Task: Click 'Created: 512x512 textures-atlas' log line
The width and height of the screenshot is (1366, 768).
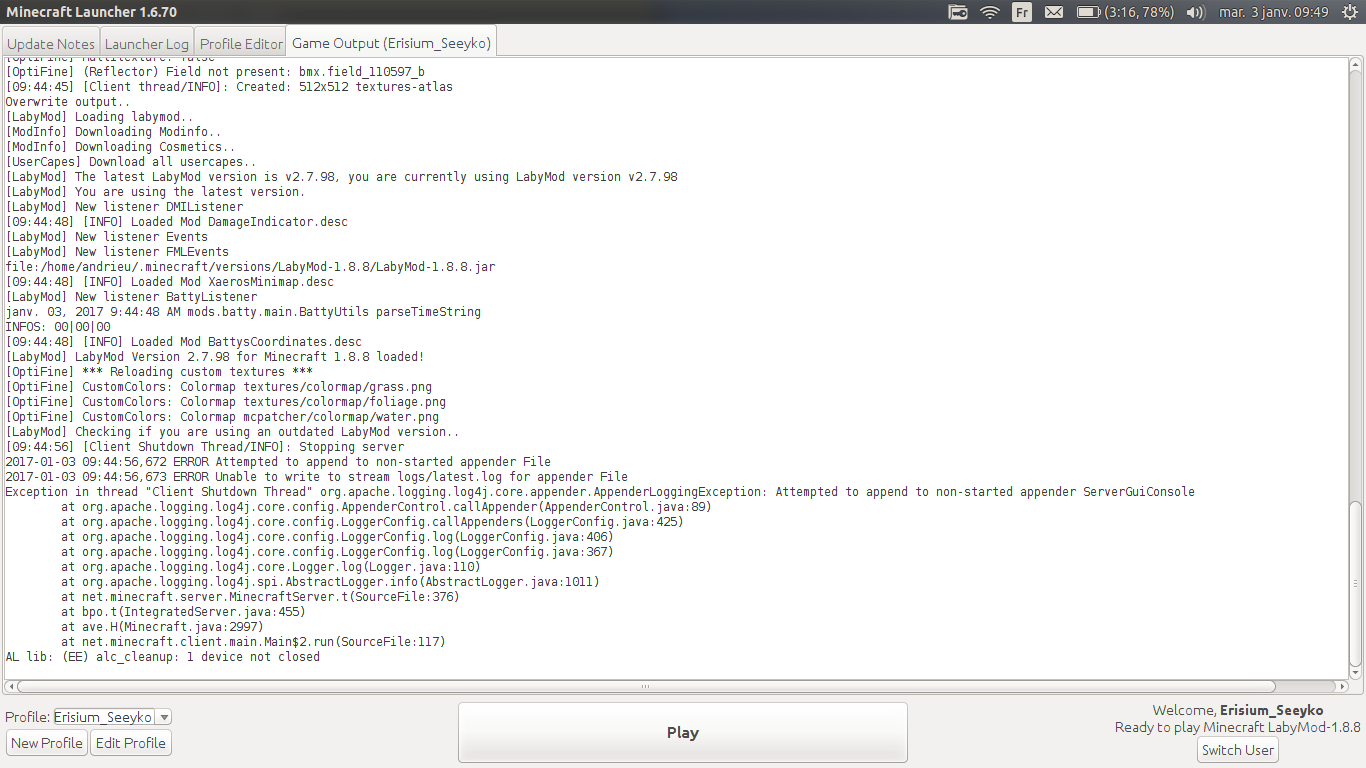Action: pos(229,87)
